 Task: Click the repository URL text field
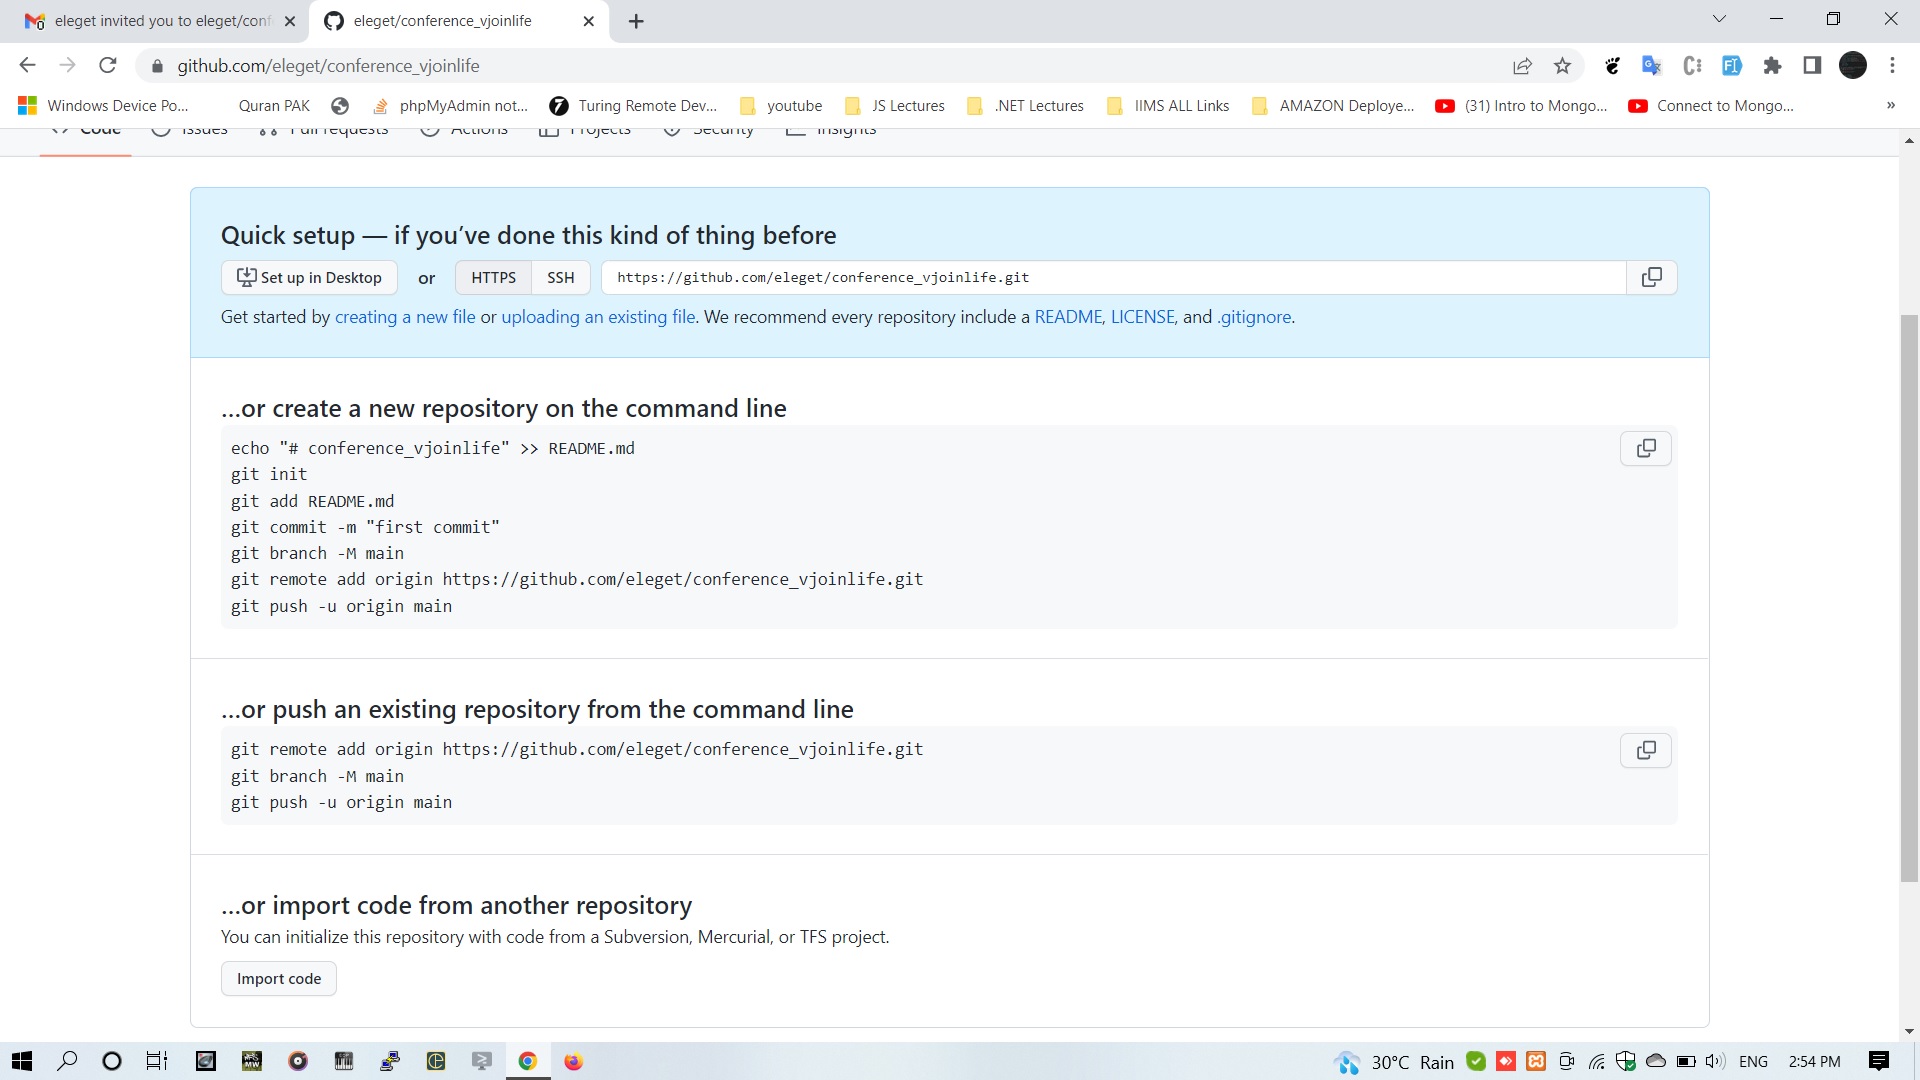[x=1110, y=277]
